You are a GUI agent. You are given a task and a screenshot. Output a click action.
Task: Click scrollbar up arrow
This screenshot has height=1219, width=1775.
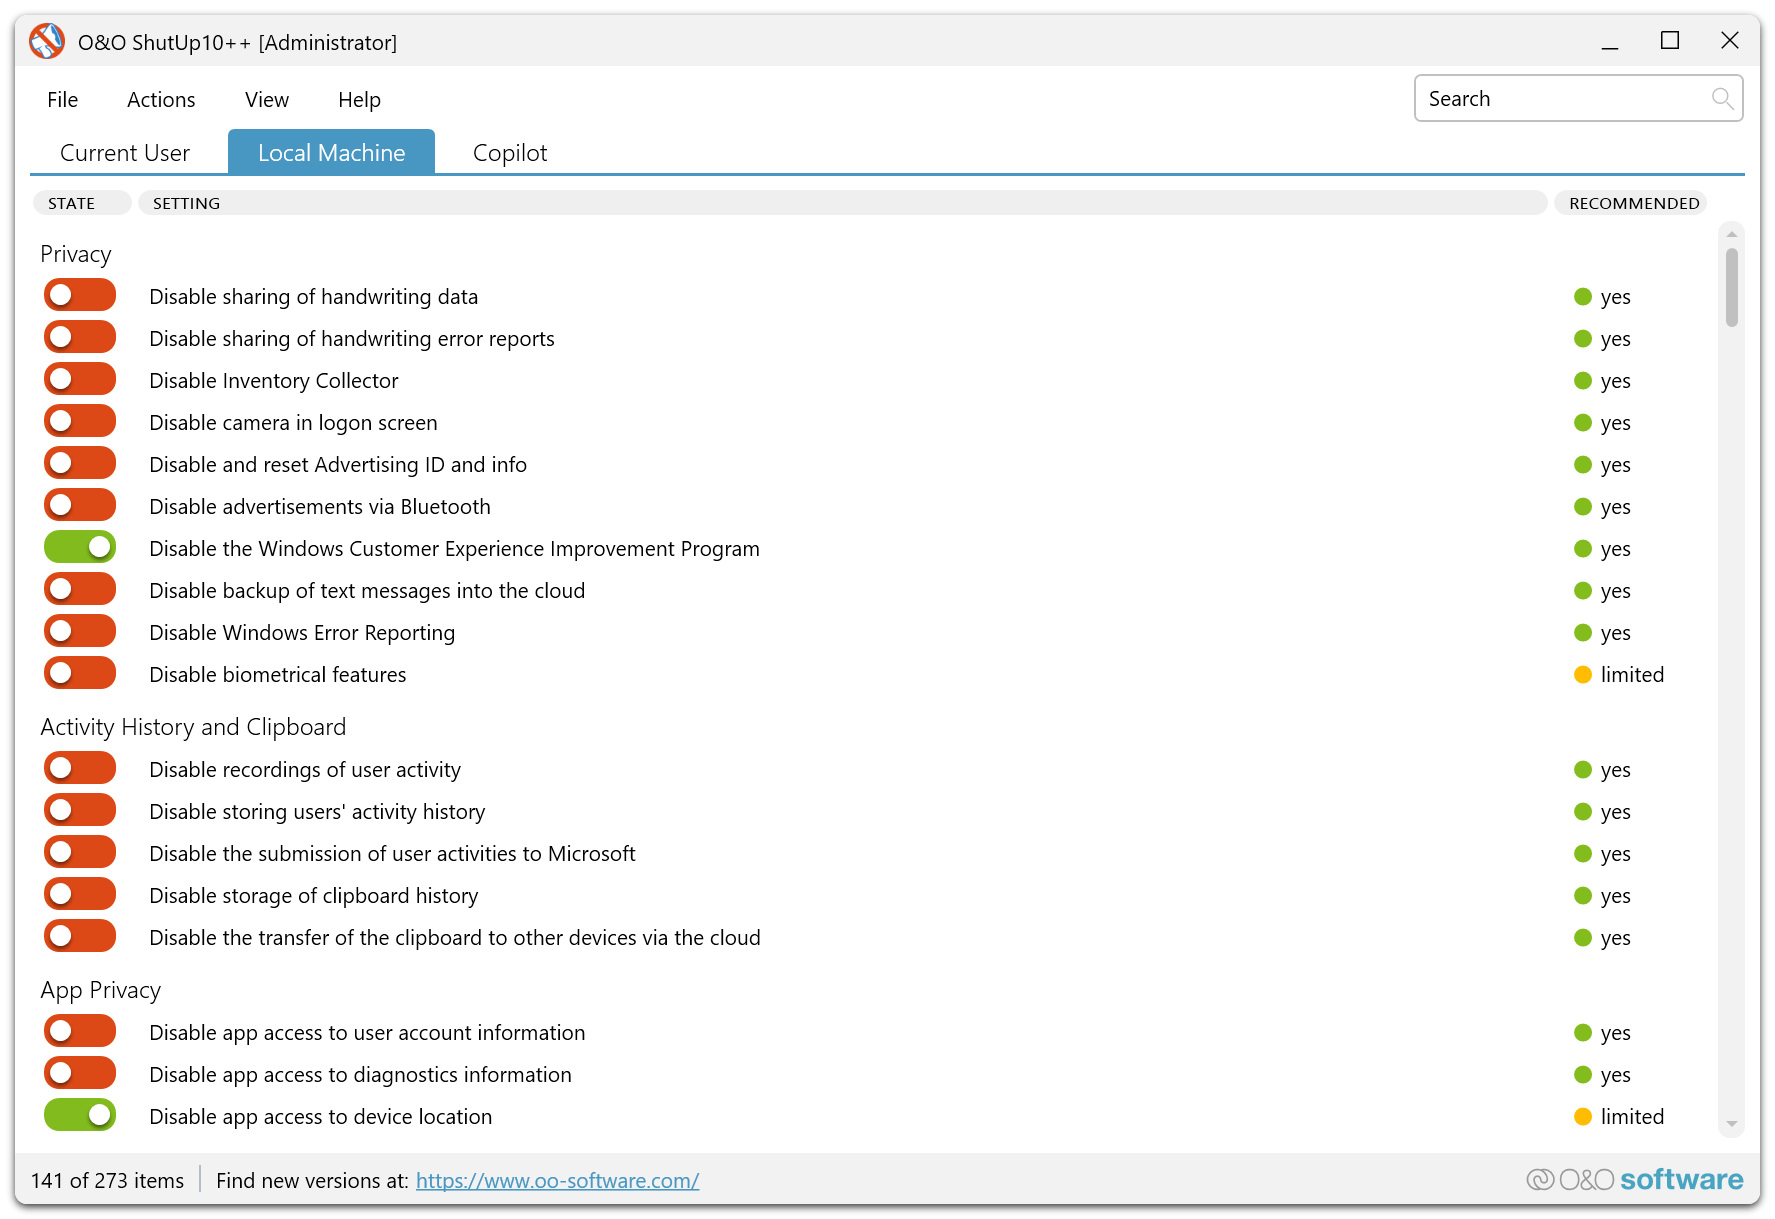(1731, 235)
